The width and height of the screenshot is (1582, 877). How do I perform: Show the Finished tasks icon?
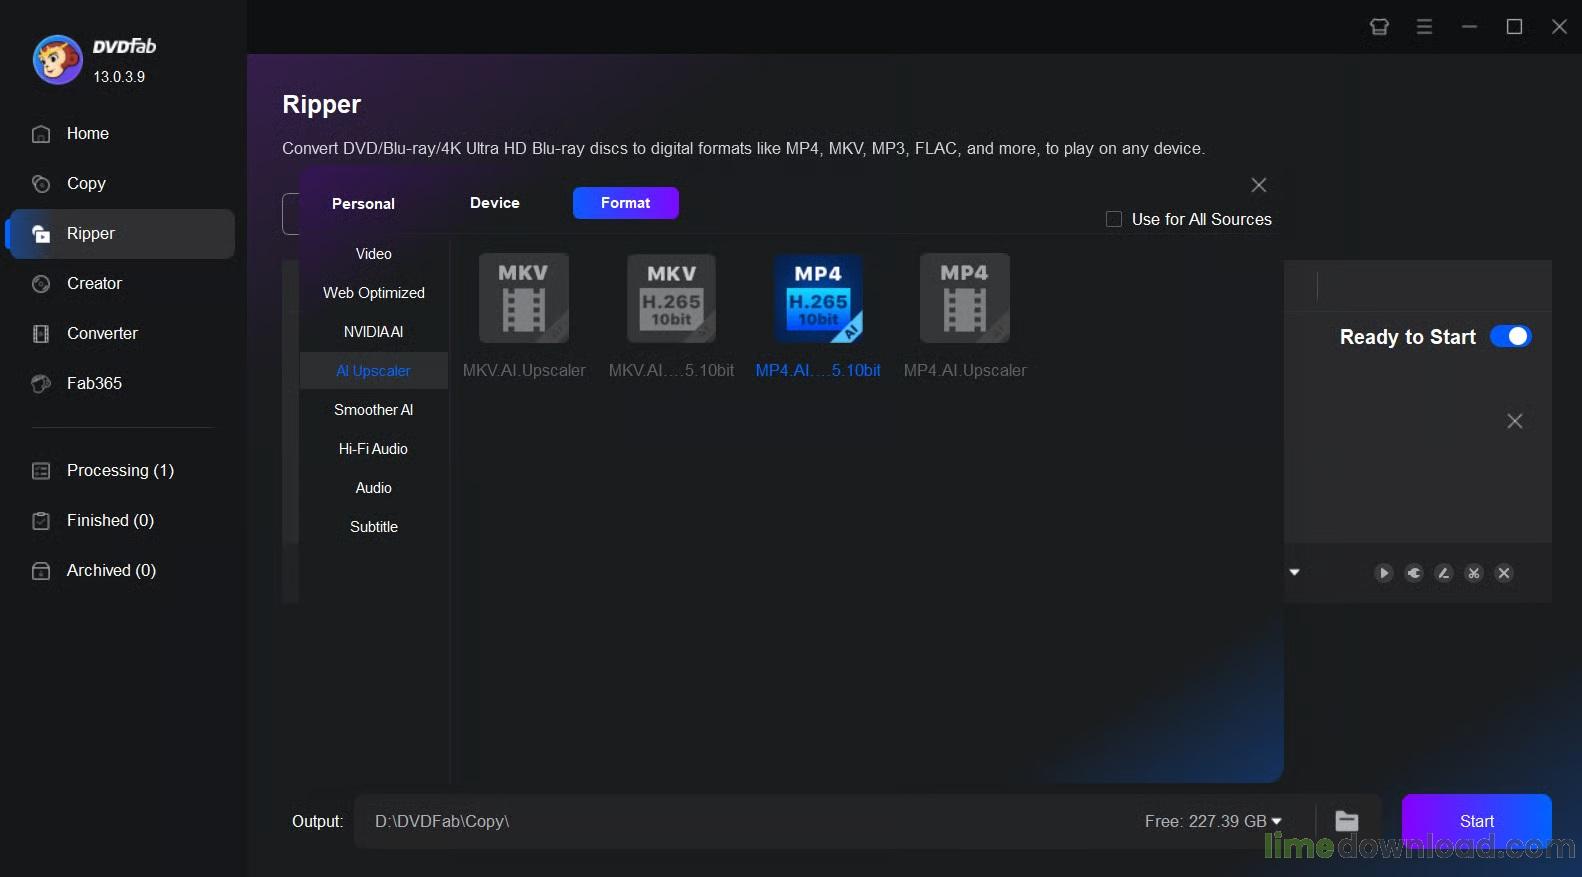pos(41,521)
